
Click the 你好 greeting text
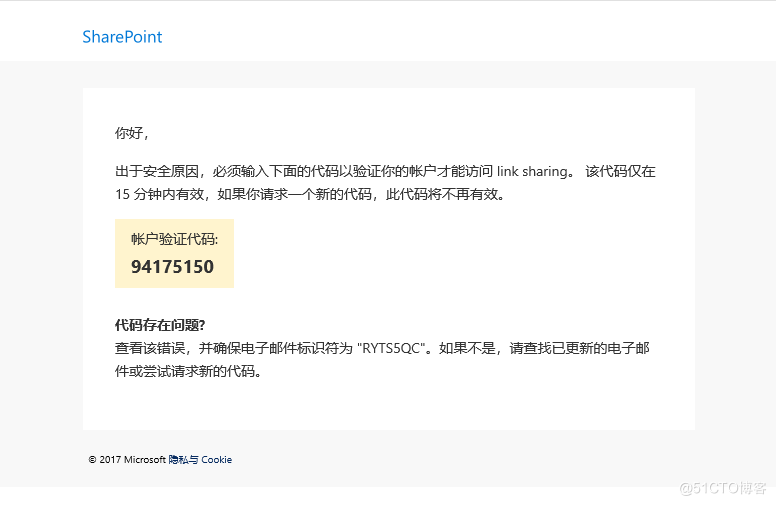(x=132, y=133)
